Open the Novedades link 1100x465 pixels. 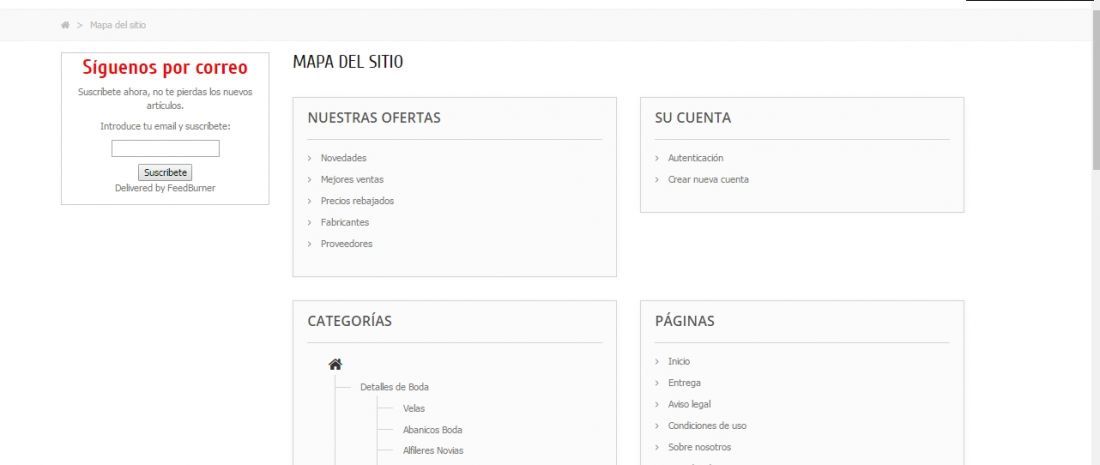point(343,158)
